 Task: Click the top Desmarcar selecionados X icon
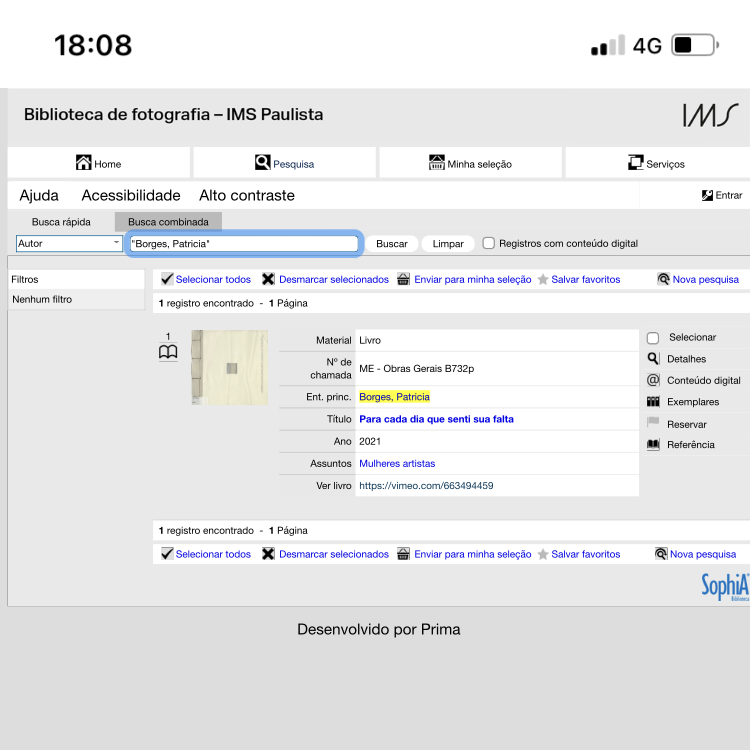(x=268, y=279)
